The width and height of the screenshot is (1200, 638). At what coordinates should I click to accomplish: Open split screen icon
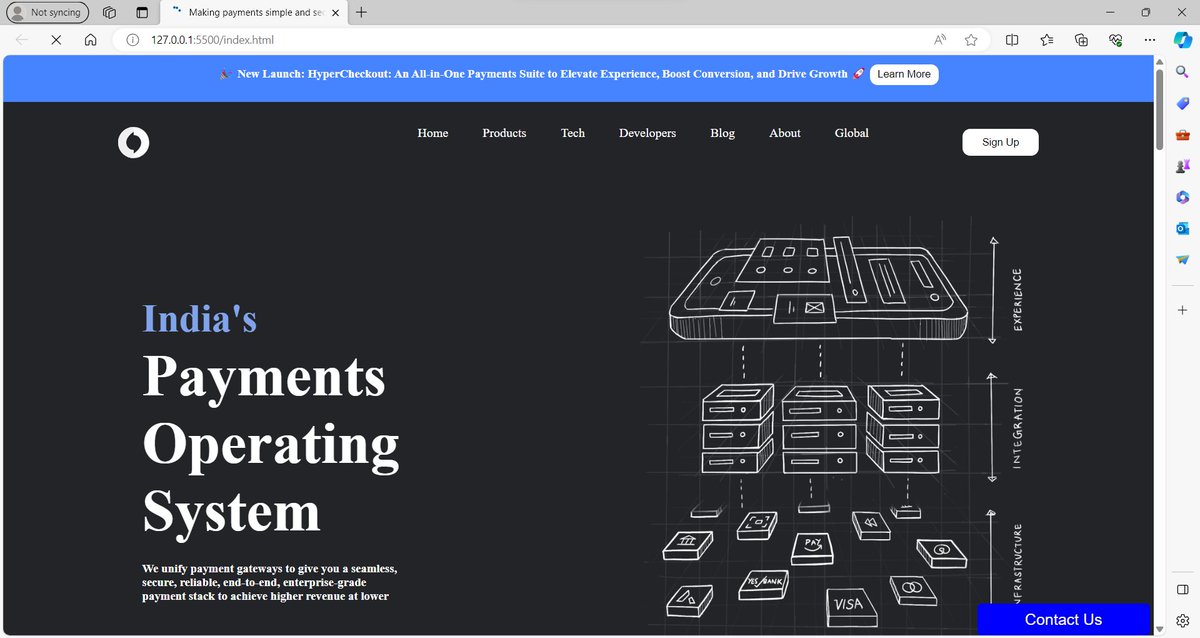point(1012,40)
